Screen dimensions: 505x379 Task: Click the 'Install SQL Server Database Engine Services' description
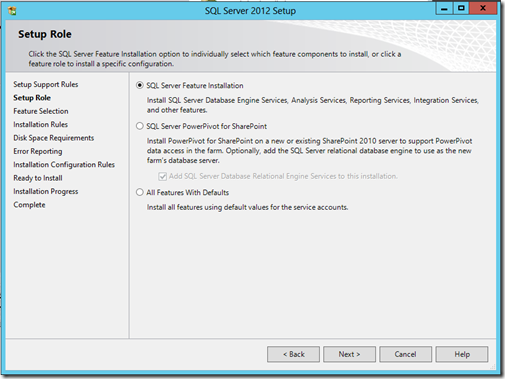[313, 105]
